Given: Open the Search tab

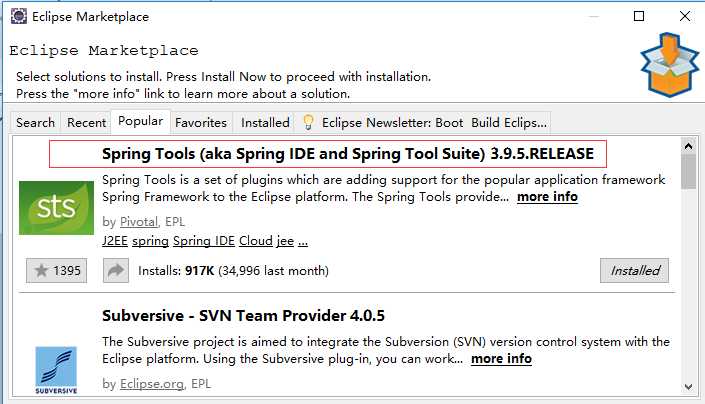Looking at the screenshot, I should [x=36, y=123].
